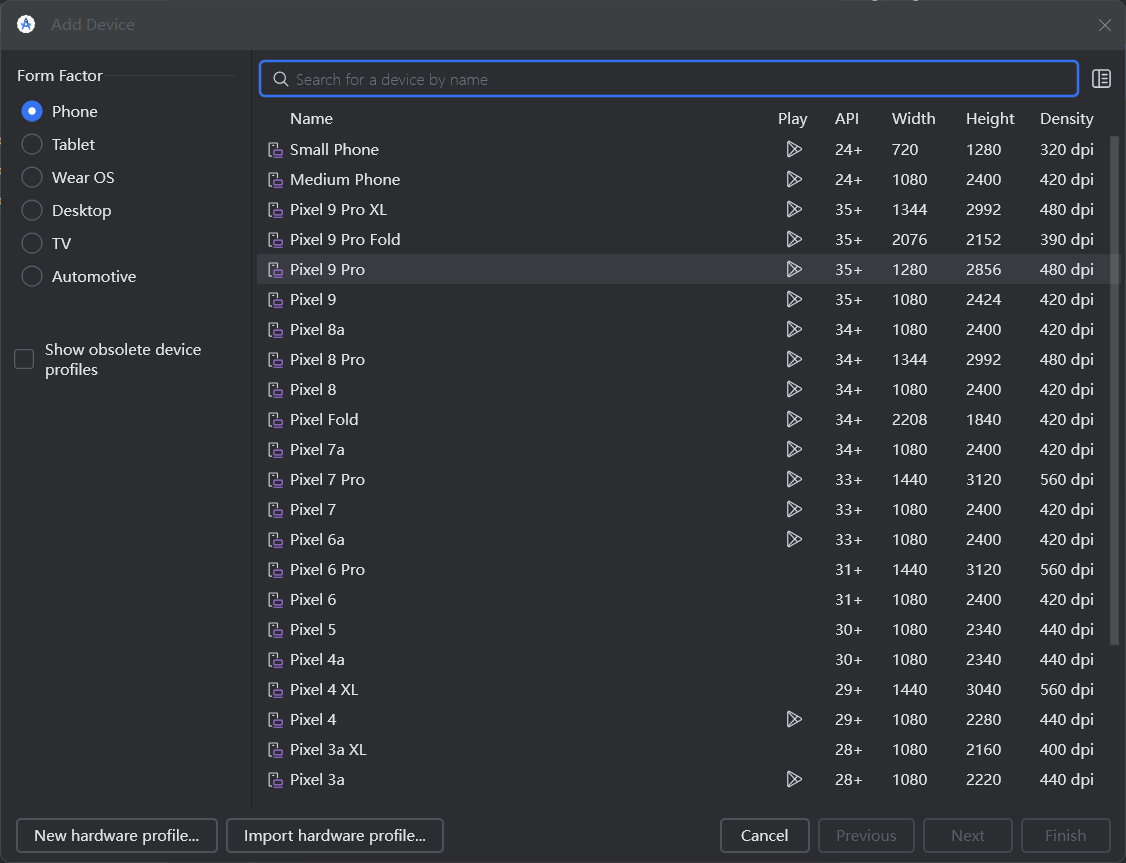The height and width of the screenshot is (863, 1126).
Task: Click the device icon beside Pixel 6 Pro
Action: pyautogui.click(x=275, y=569)
